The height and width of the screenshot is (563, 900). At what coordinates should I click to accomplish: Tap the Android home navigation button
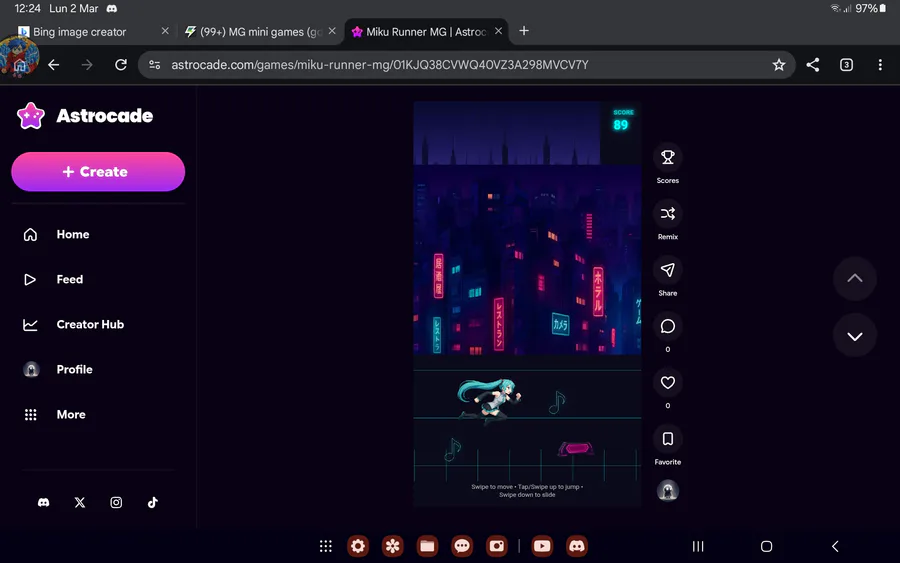click(766, 546)
